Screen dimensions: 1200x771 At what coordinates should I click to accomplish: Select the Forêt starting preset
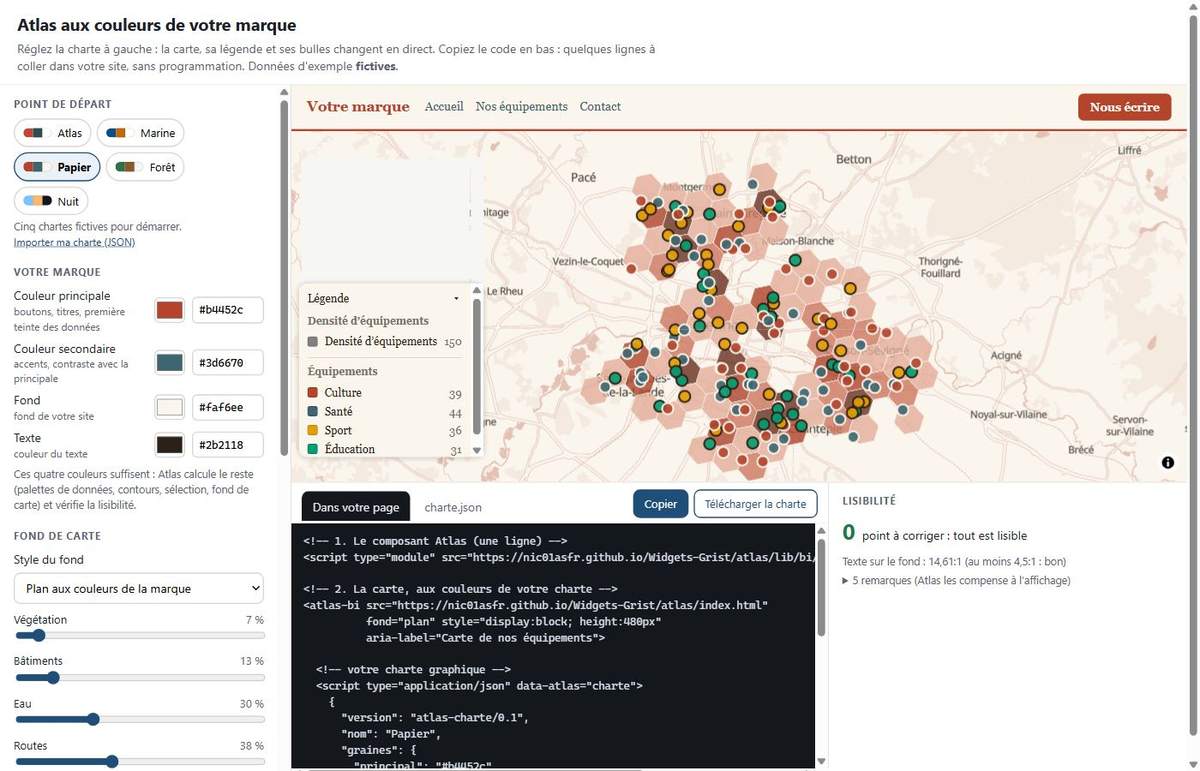coord(146,167)
